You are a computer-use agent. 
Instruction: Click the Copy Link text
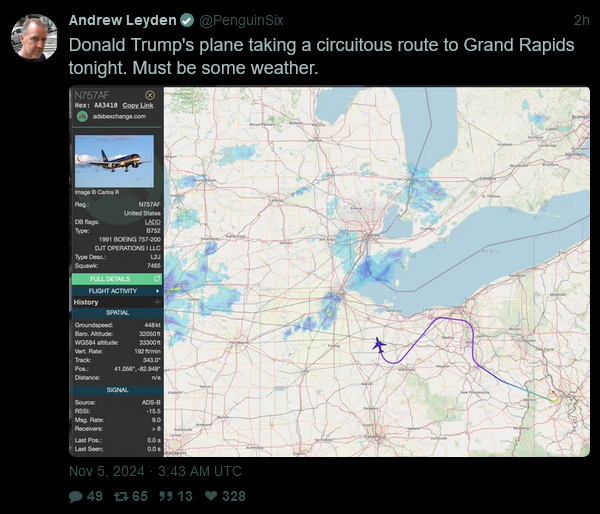click(138, 105)
